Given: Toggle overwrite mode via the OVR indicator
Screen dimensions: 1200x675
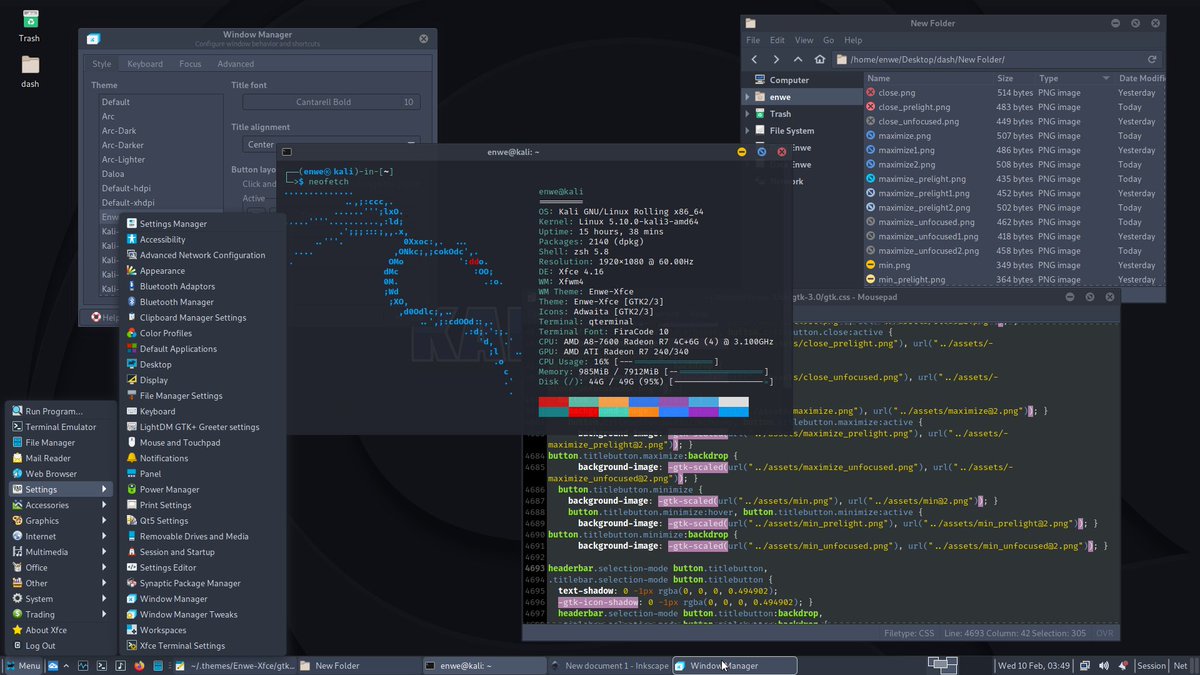Looking at the screenshot, I should 1105,633.
